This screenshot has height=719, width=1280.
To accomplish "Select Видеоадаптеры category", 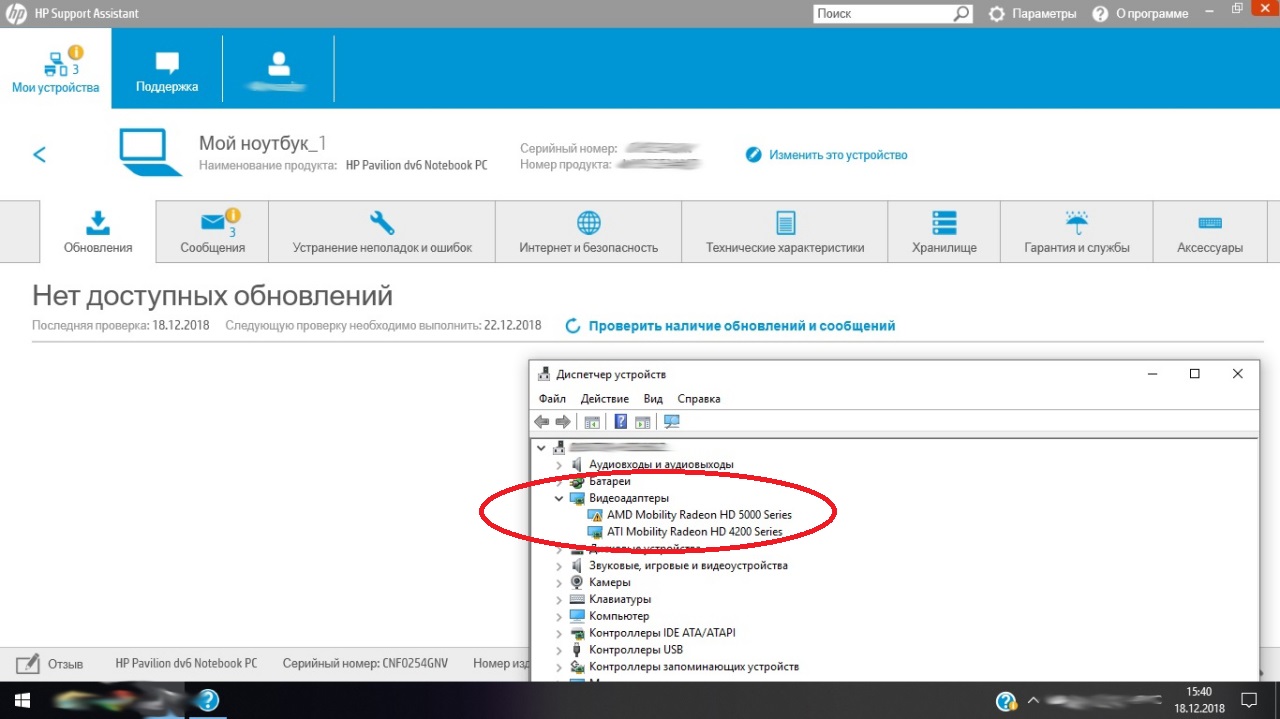I will (629, 498).
